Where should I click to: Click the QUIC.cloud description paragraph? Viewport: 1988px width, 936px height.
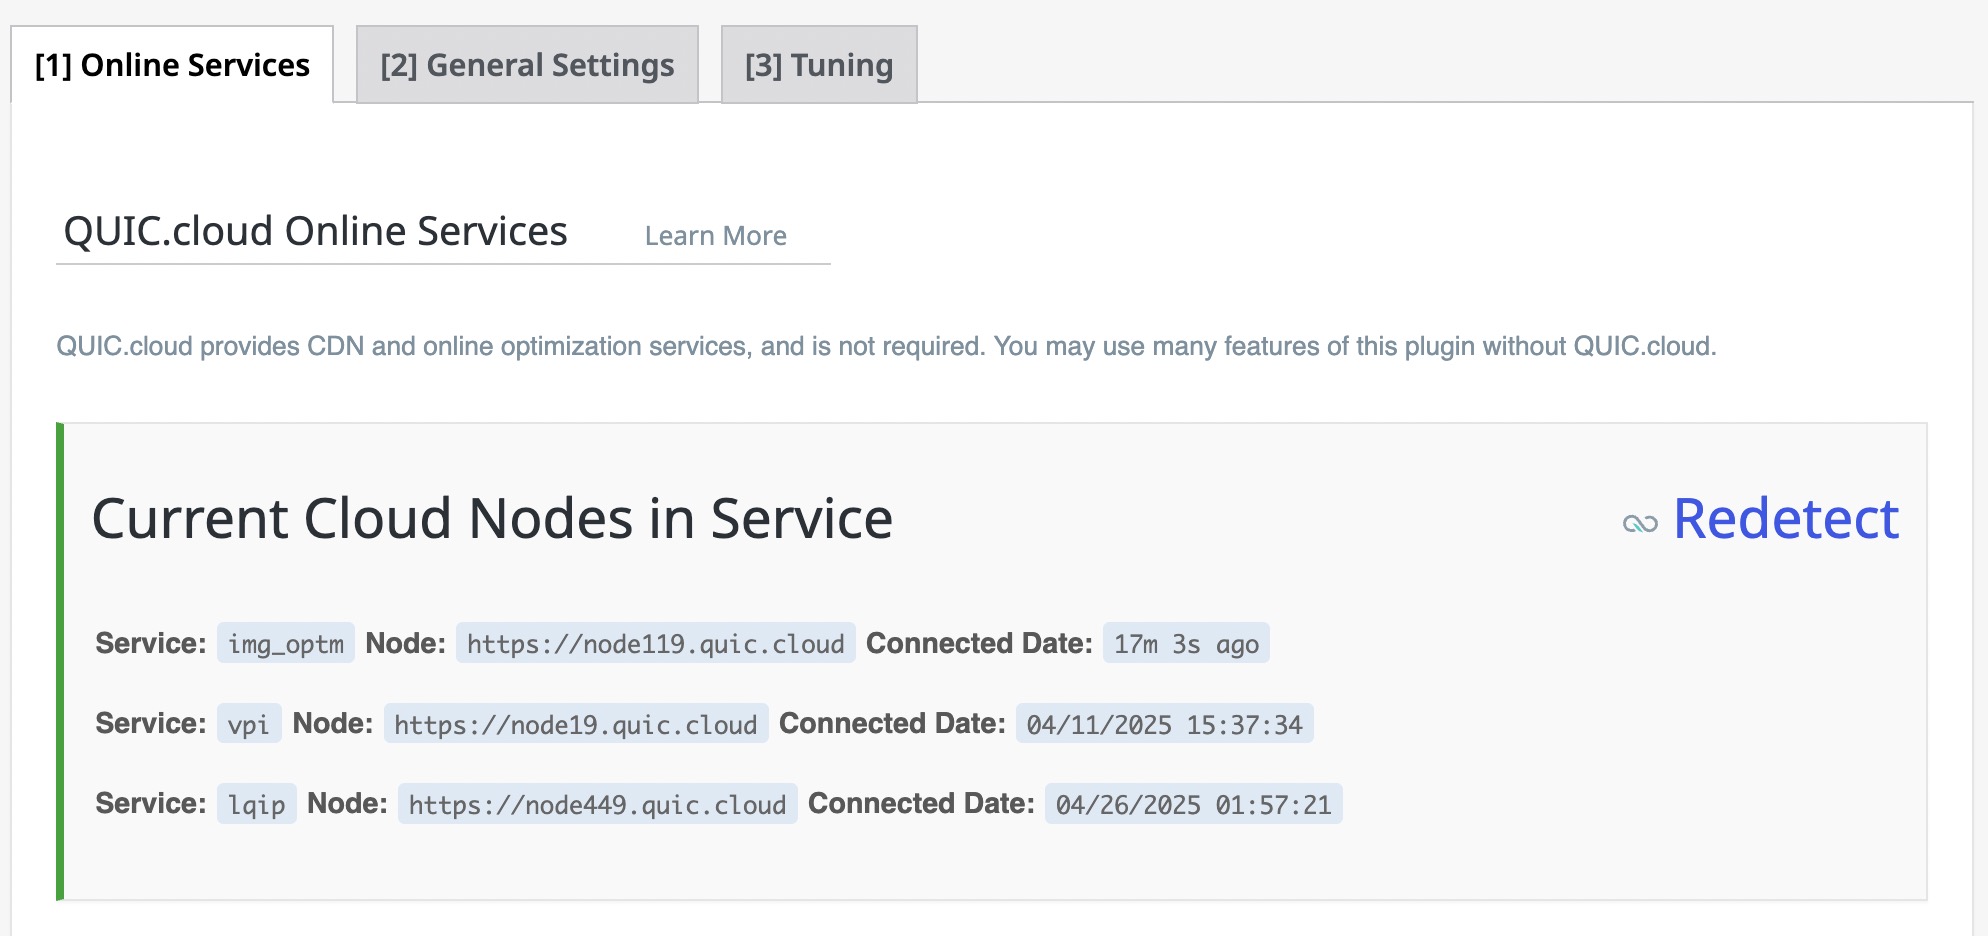886,346
